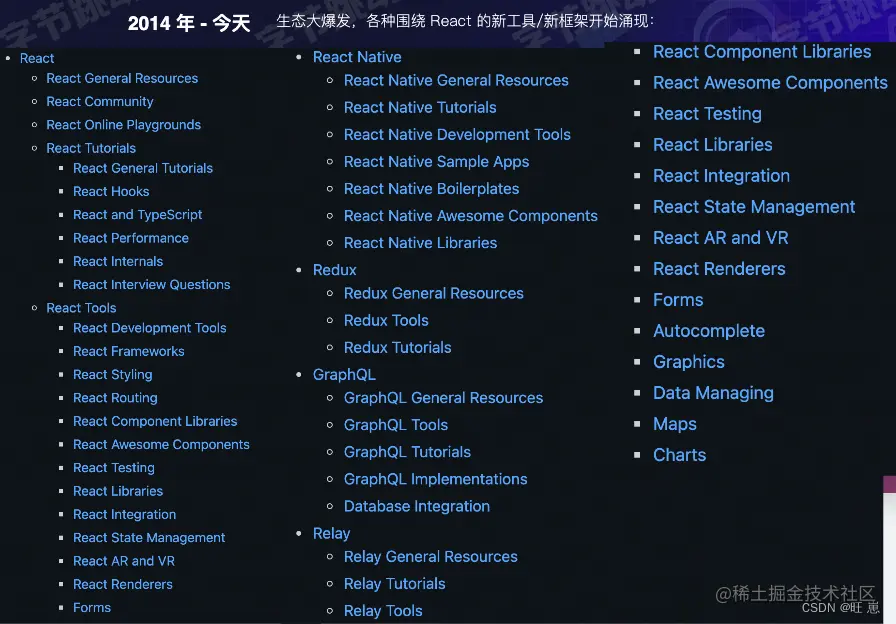Select the Maps link

pyautogui.click(x=675, y=425)
